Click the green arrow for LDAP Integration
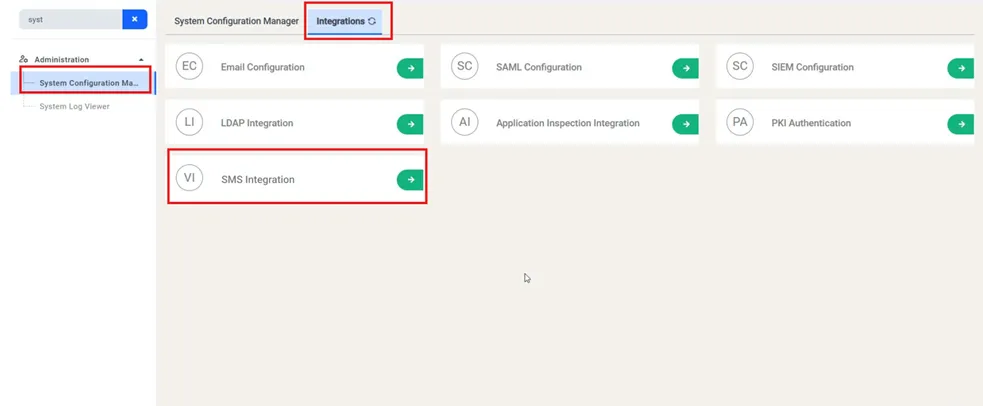 click(410, 124)
